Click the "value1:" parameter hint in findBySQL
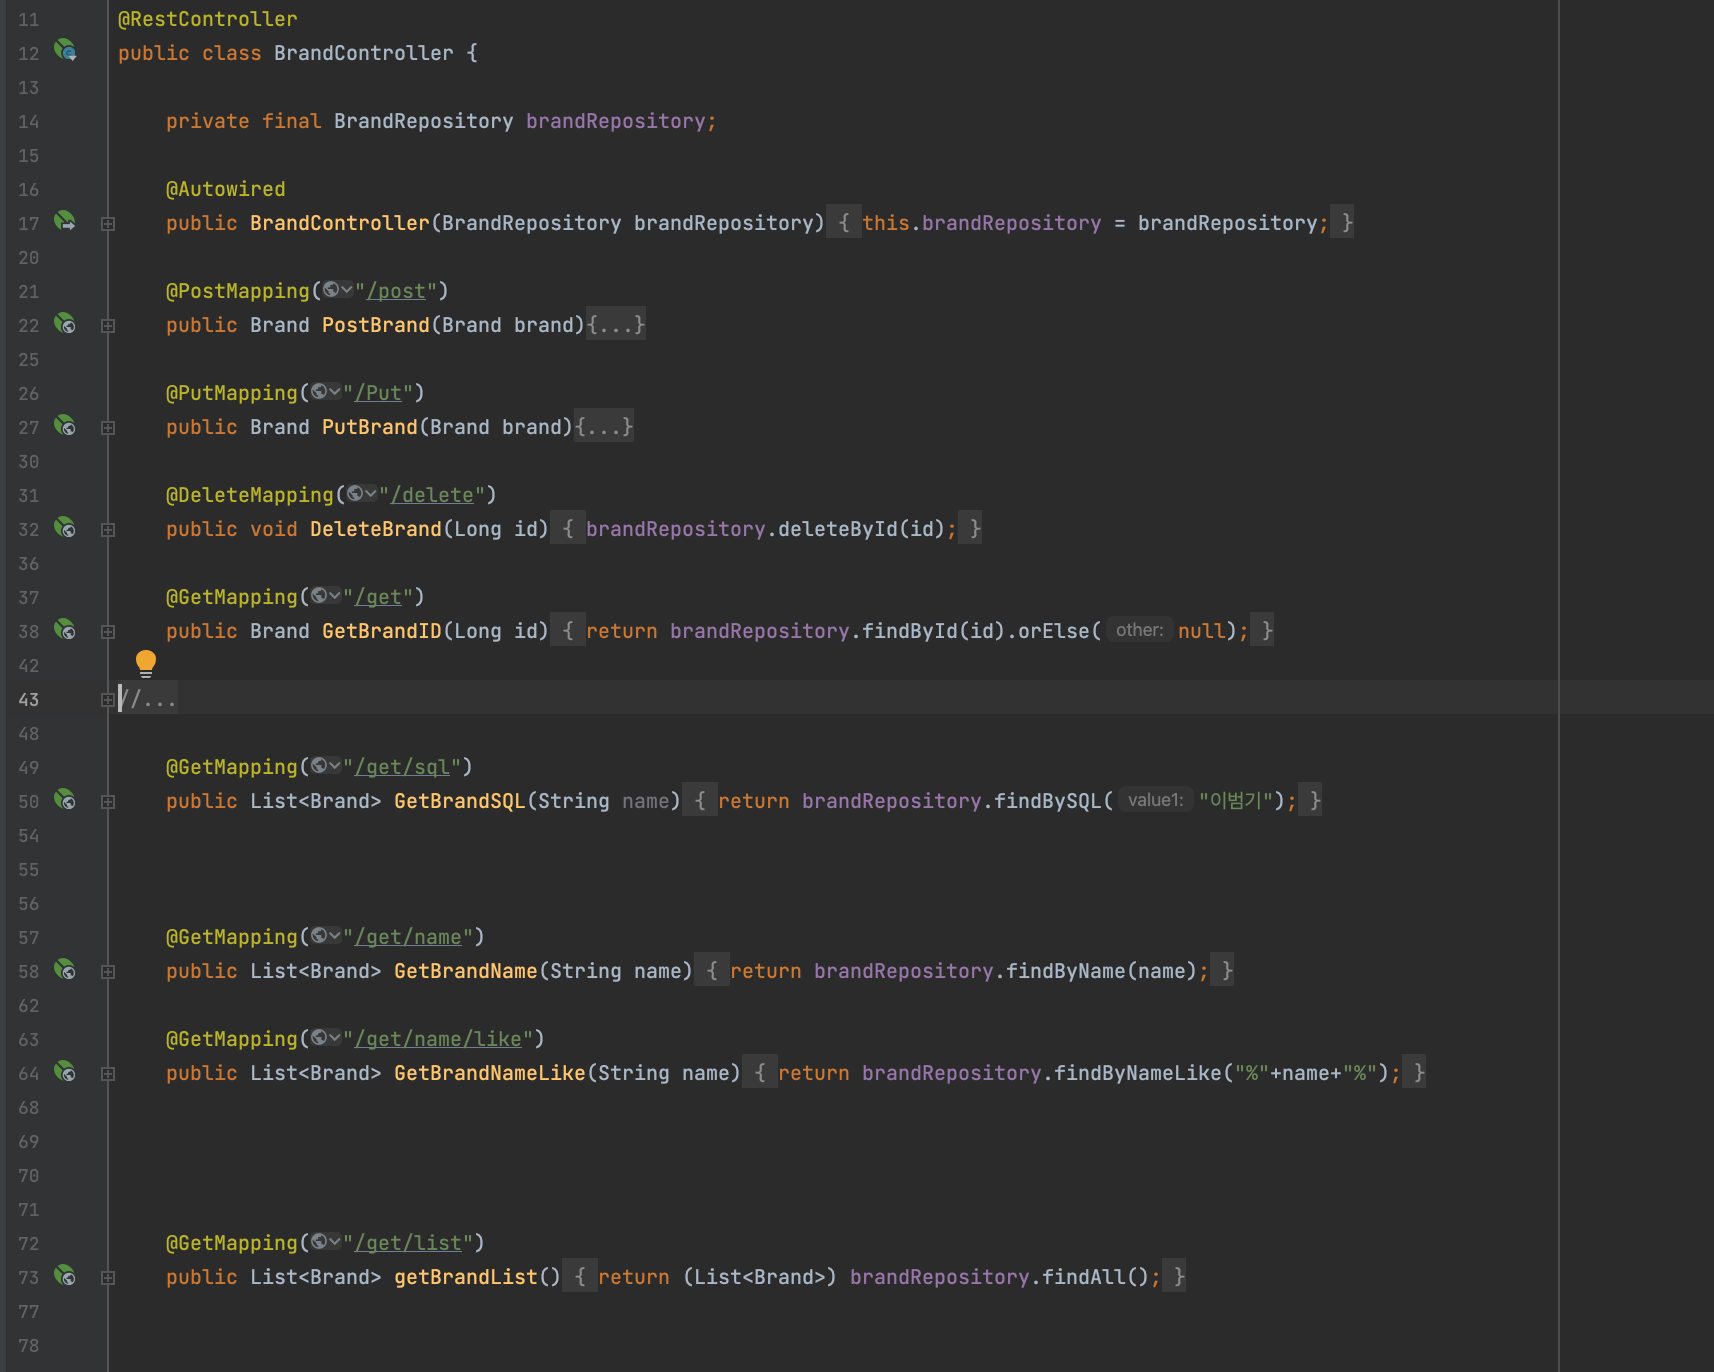This screenshot has height=1372, width=1714. point(1155,800)
